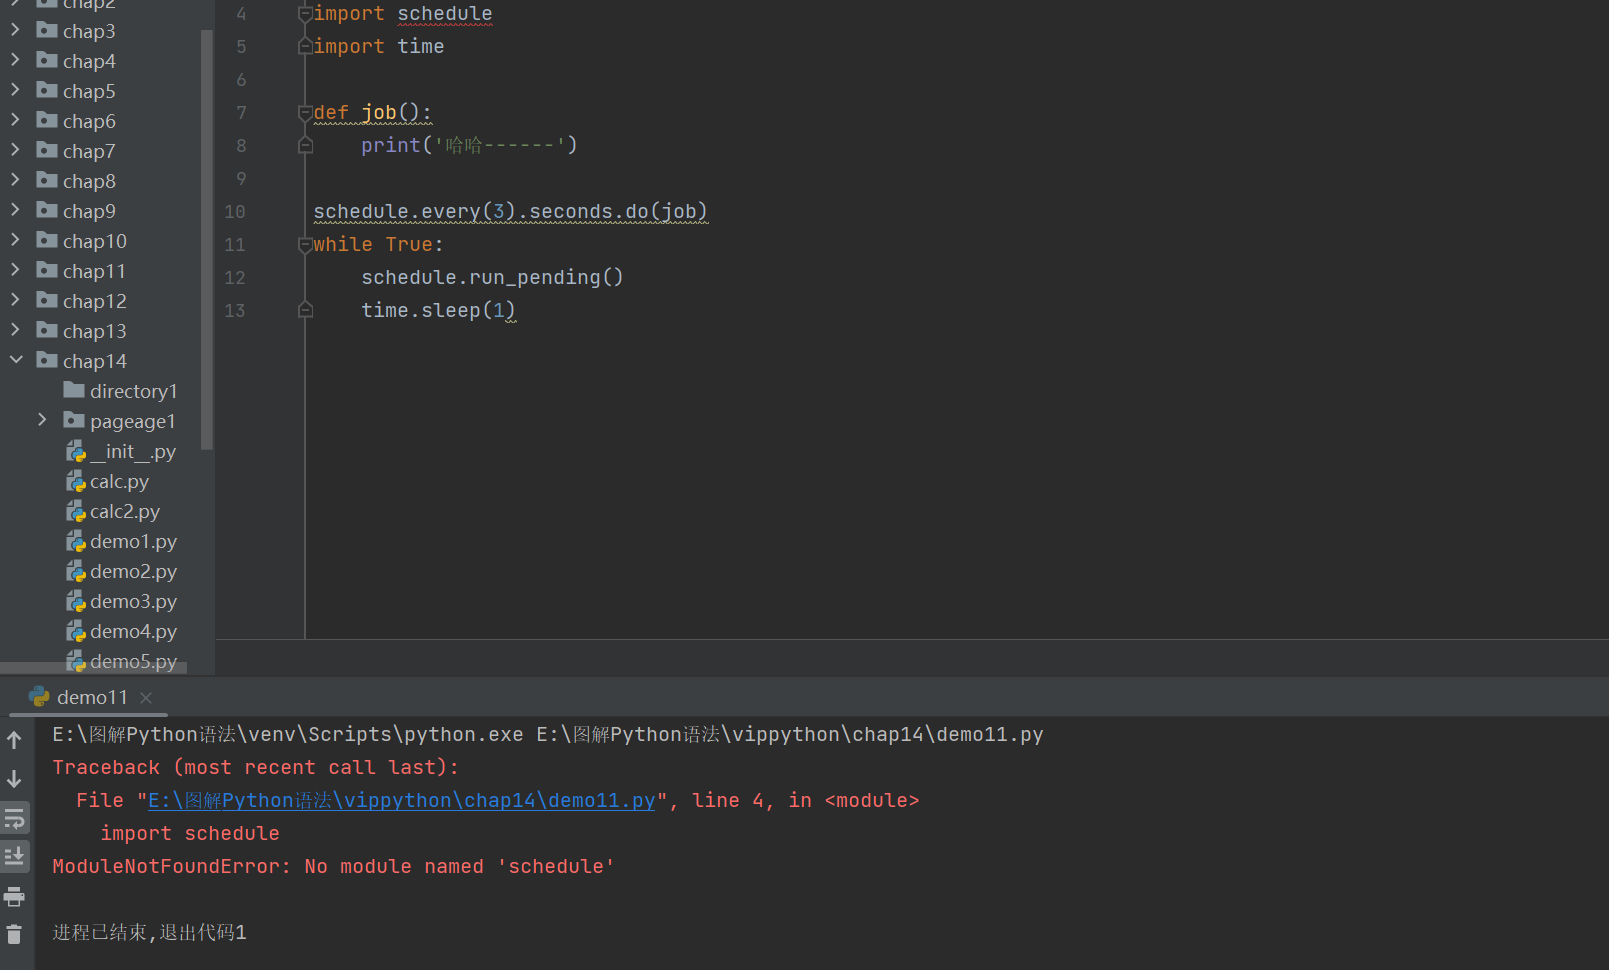Click the down-arrow icon in run console

pyautogui.click(x=14, y=778)
